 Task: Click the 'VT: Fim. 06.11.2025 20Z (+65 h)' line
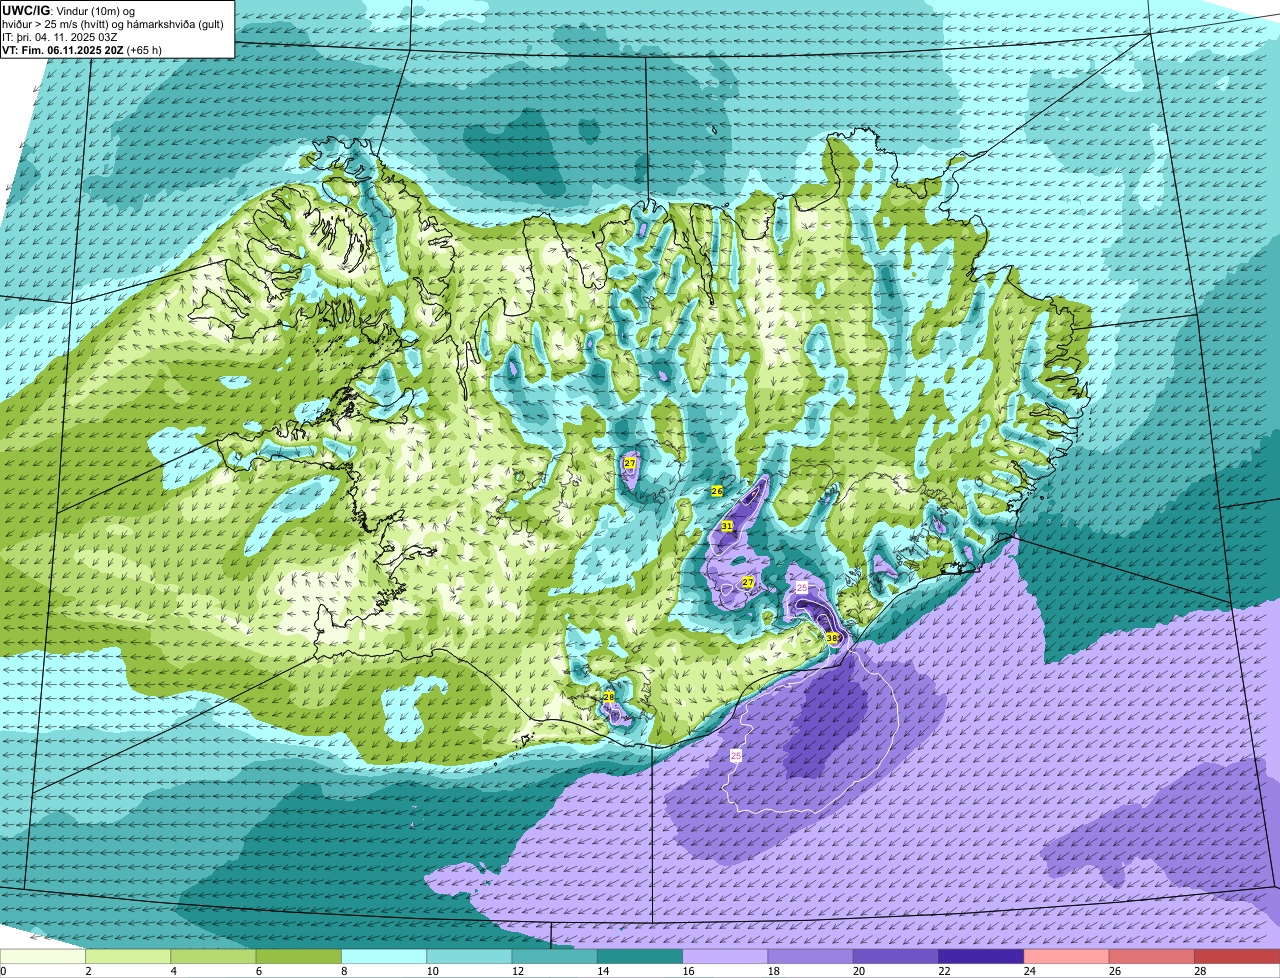(x=82, y=50)
